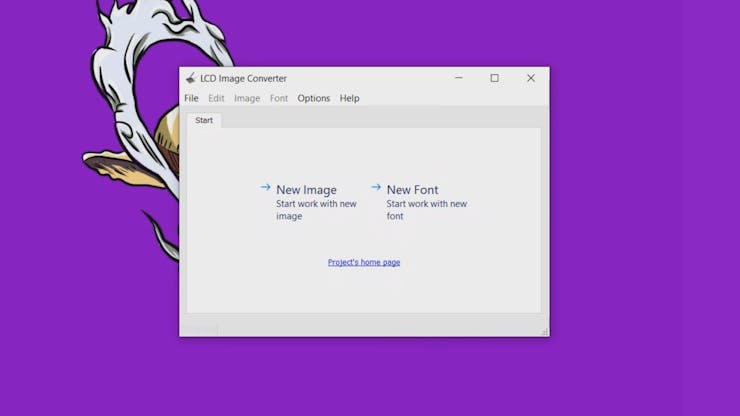The image size is (740, 416).
Task: Click the LCD Image Converter title text
Action: [x=243, y=78]
